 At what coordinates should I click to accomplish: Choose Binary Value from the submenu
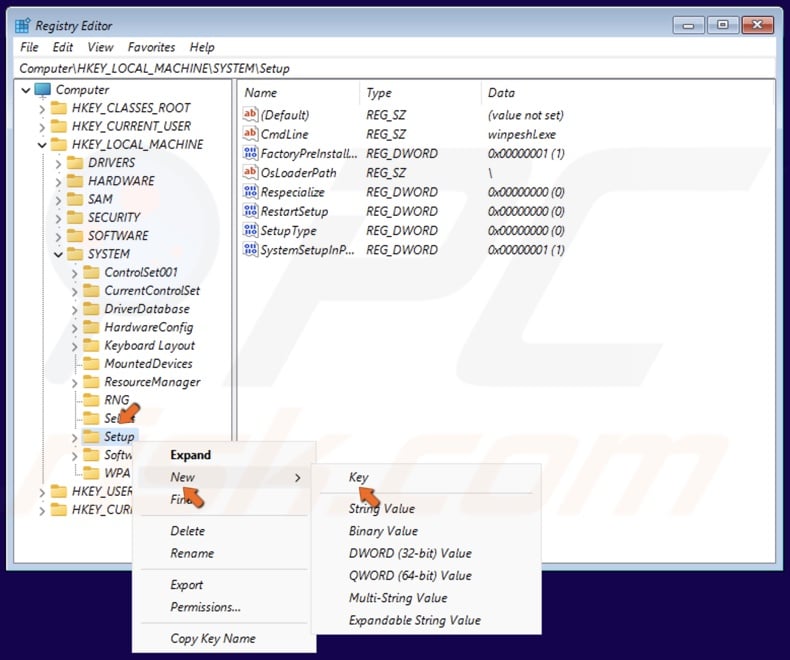(426, 531)
